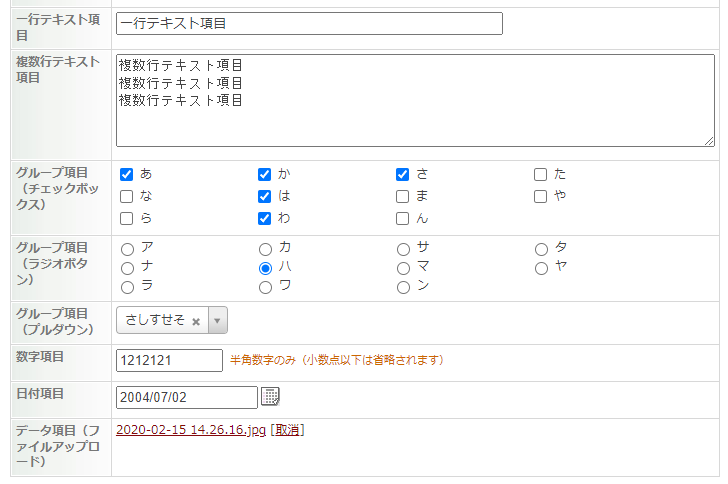
Task: Click into the 一行テキスト項目 input field
Action: pos(309,23)
